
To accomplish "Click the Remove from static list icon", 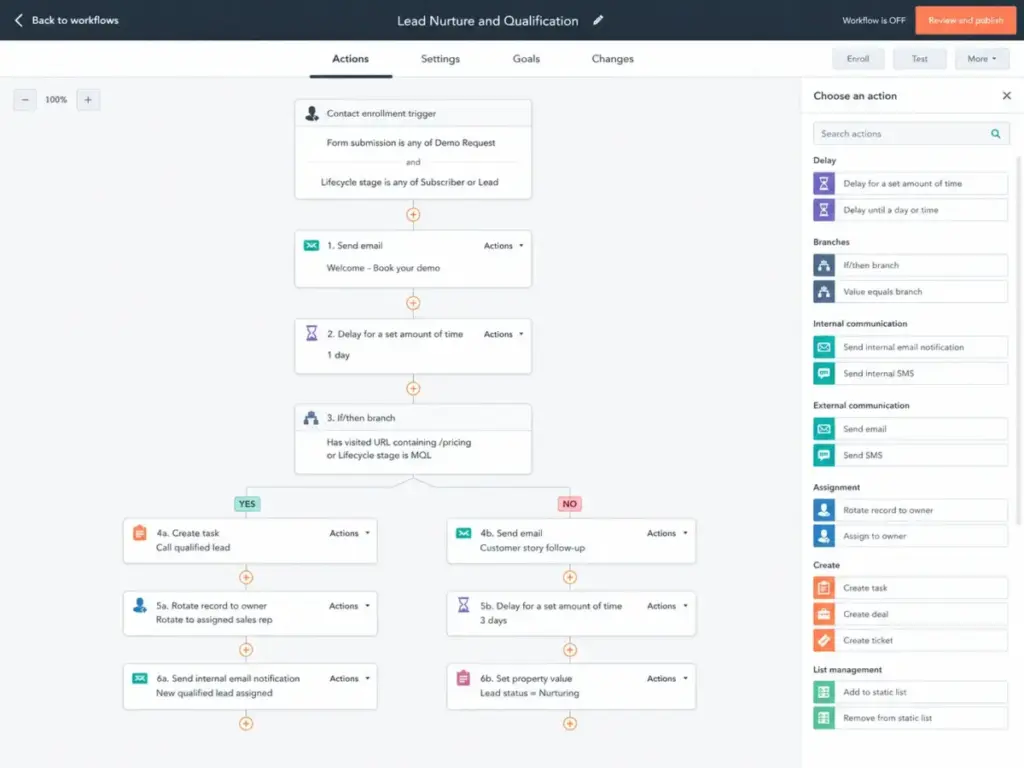I will pyautogui.click(x=824, y=718).
